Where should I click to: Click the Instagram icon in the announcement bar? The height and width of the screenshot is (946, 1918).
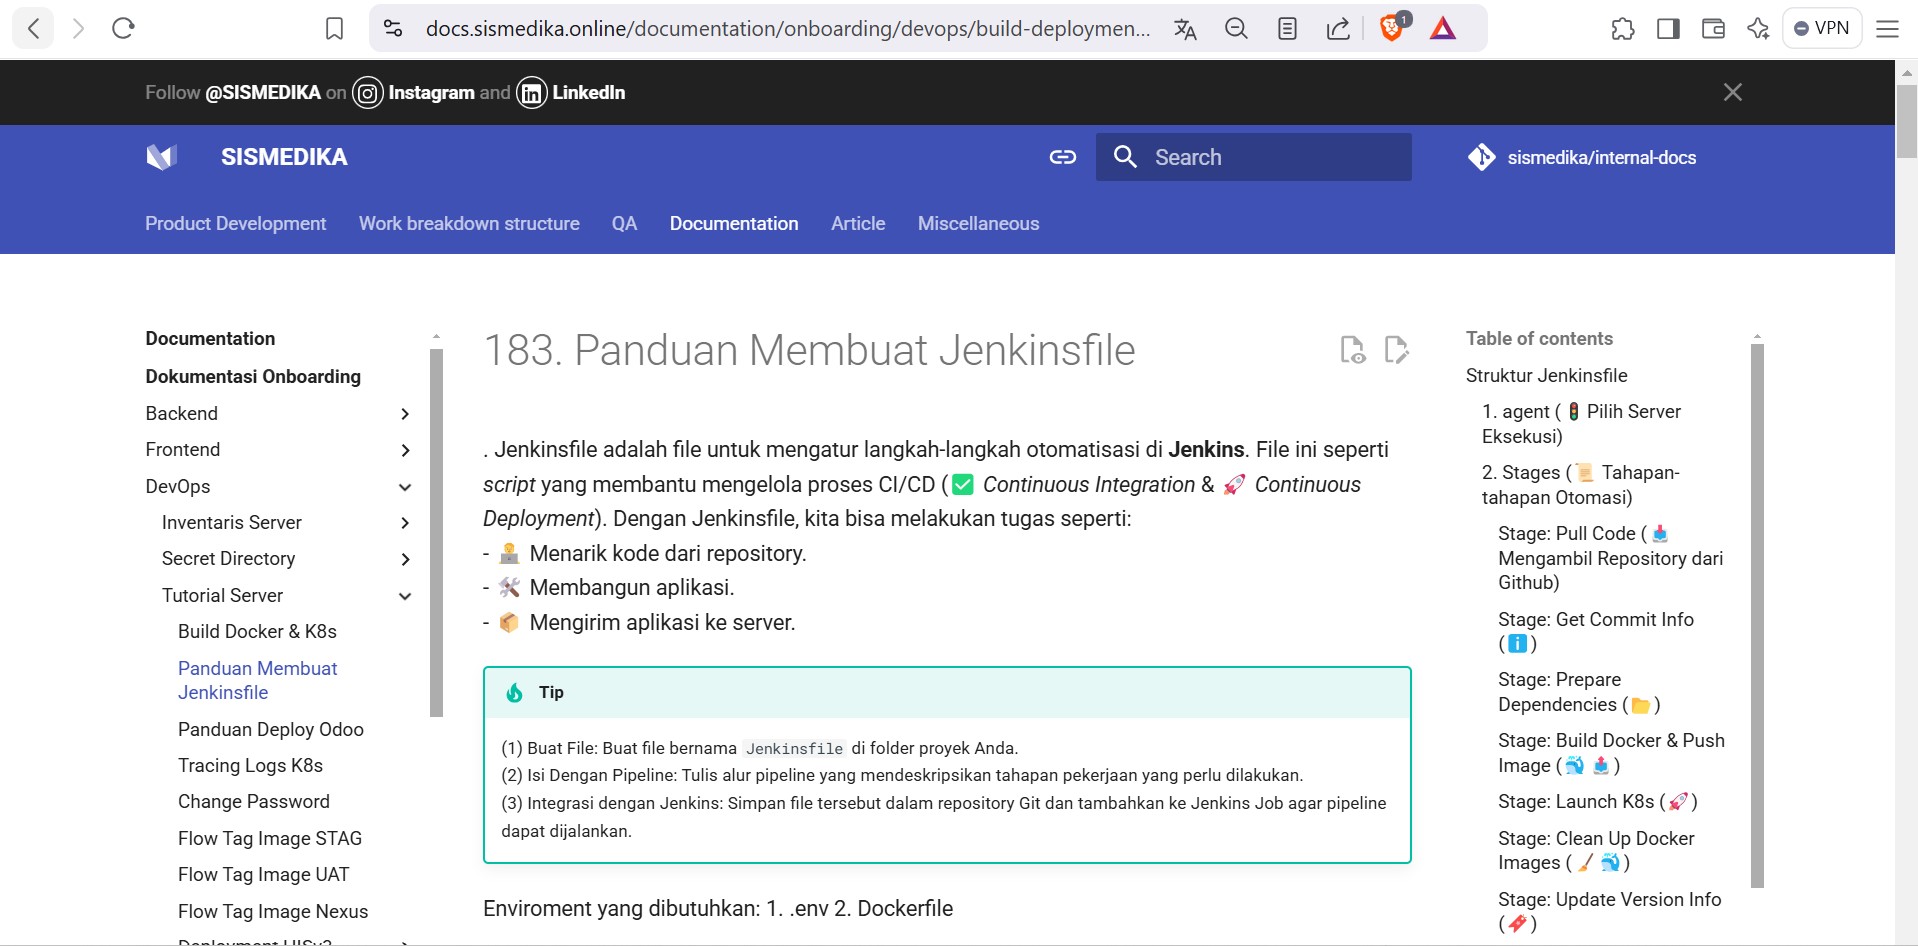[368, 93]
